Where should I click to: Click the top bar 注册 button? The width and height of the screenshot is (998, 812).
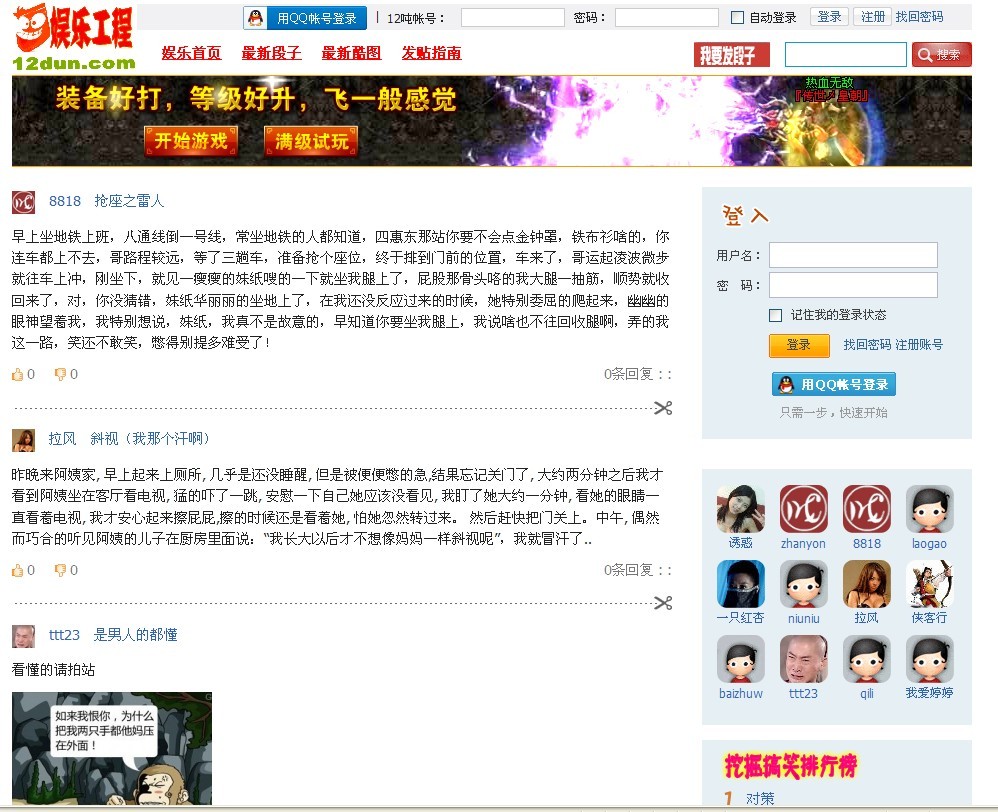873,17
